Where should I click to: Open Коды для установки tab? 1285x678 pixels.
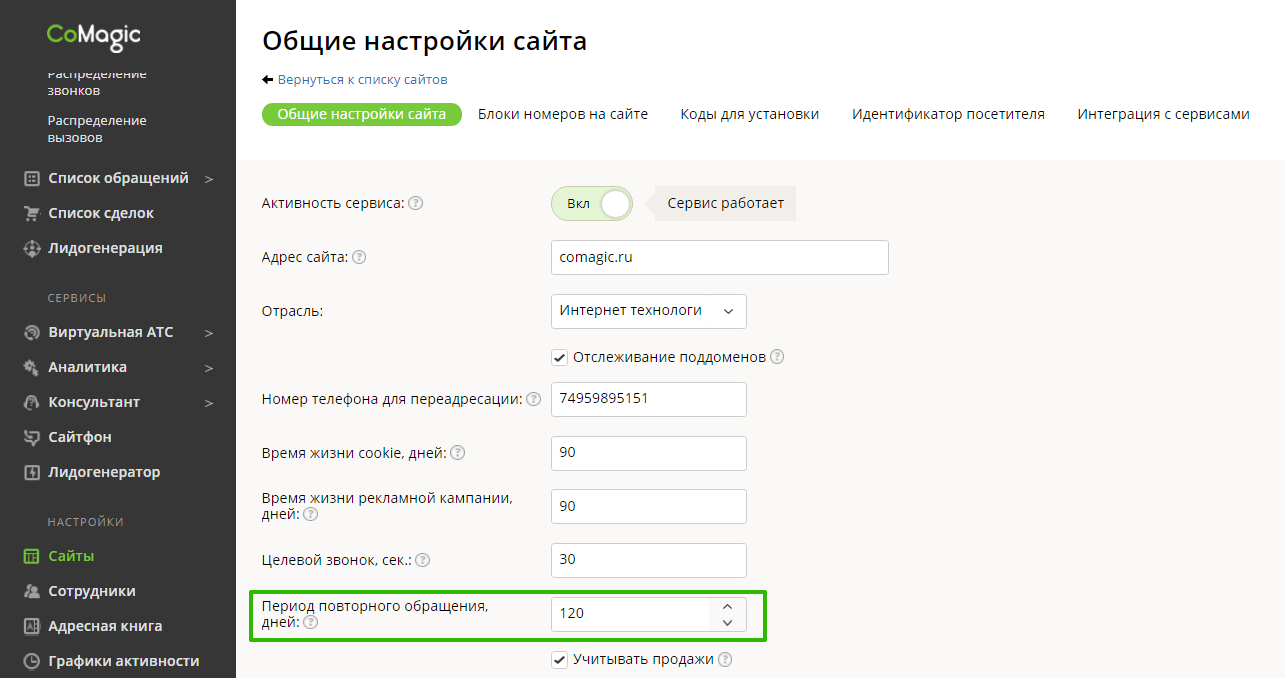click(749, 114)
